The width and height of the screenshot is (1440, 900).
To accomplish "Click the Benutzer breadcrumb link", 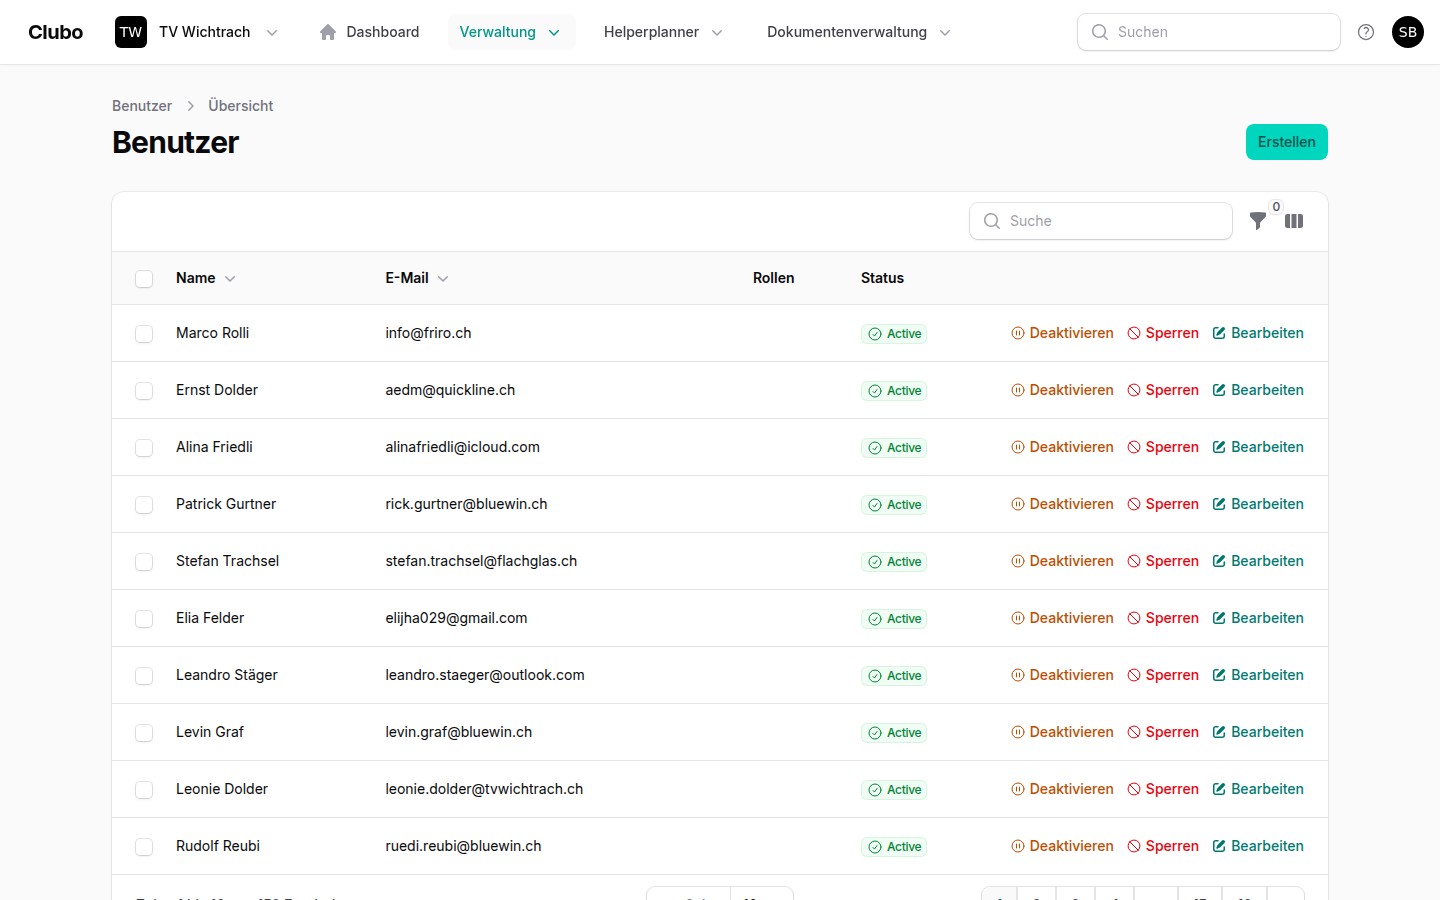I will point(142,106).
